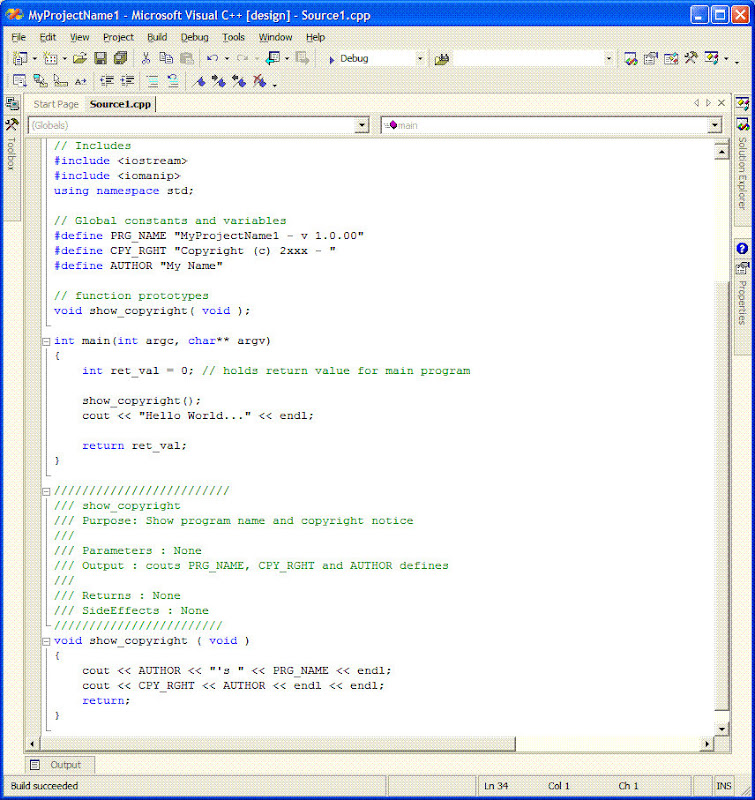The height and width of the screenshot is (800, 755).
Task: Close the active document with the X
Action: coord(721,103)
